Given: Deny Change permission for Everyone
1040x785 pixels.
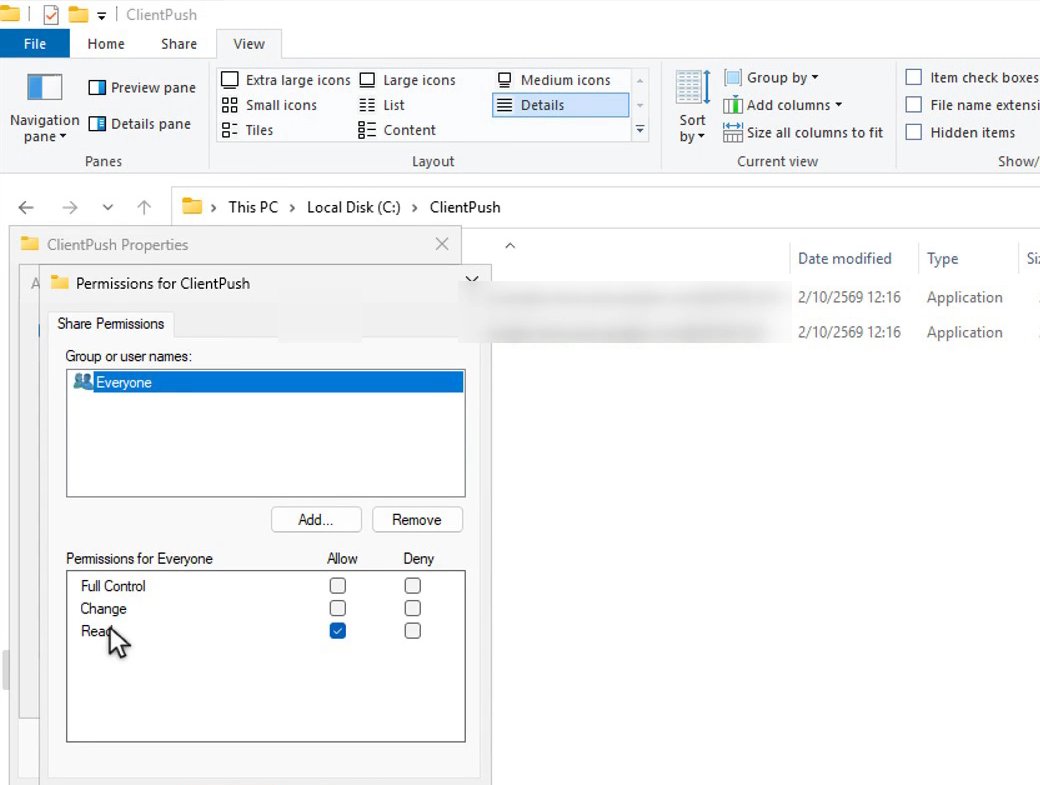Looking at the screenshot, I should [413, 609].
